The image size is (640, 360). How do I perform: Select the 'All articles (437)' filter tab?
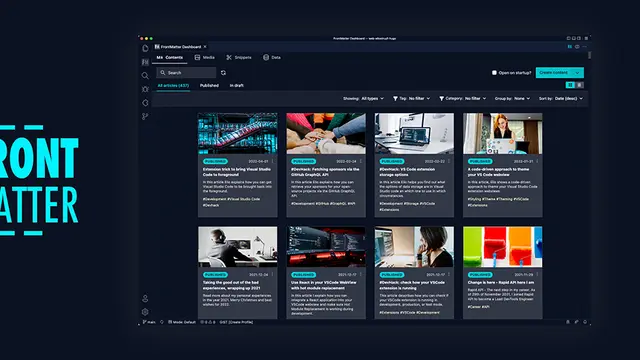point(173,85)
